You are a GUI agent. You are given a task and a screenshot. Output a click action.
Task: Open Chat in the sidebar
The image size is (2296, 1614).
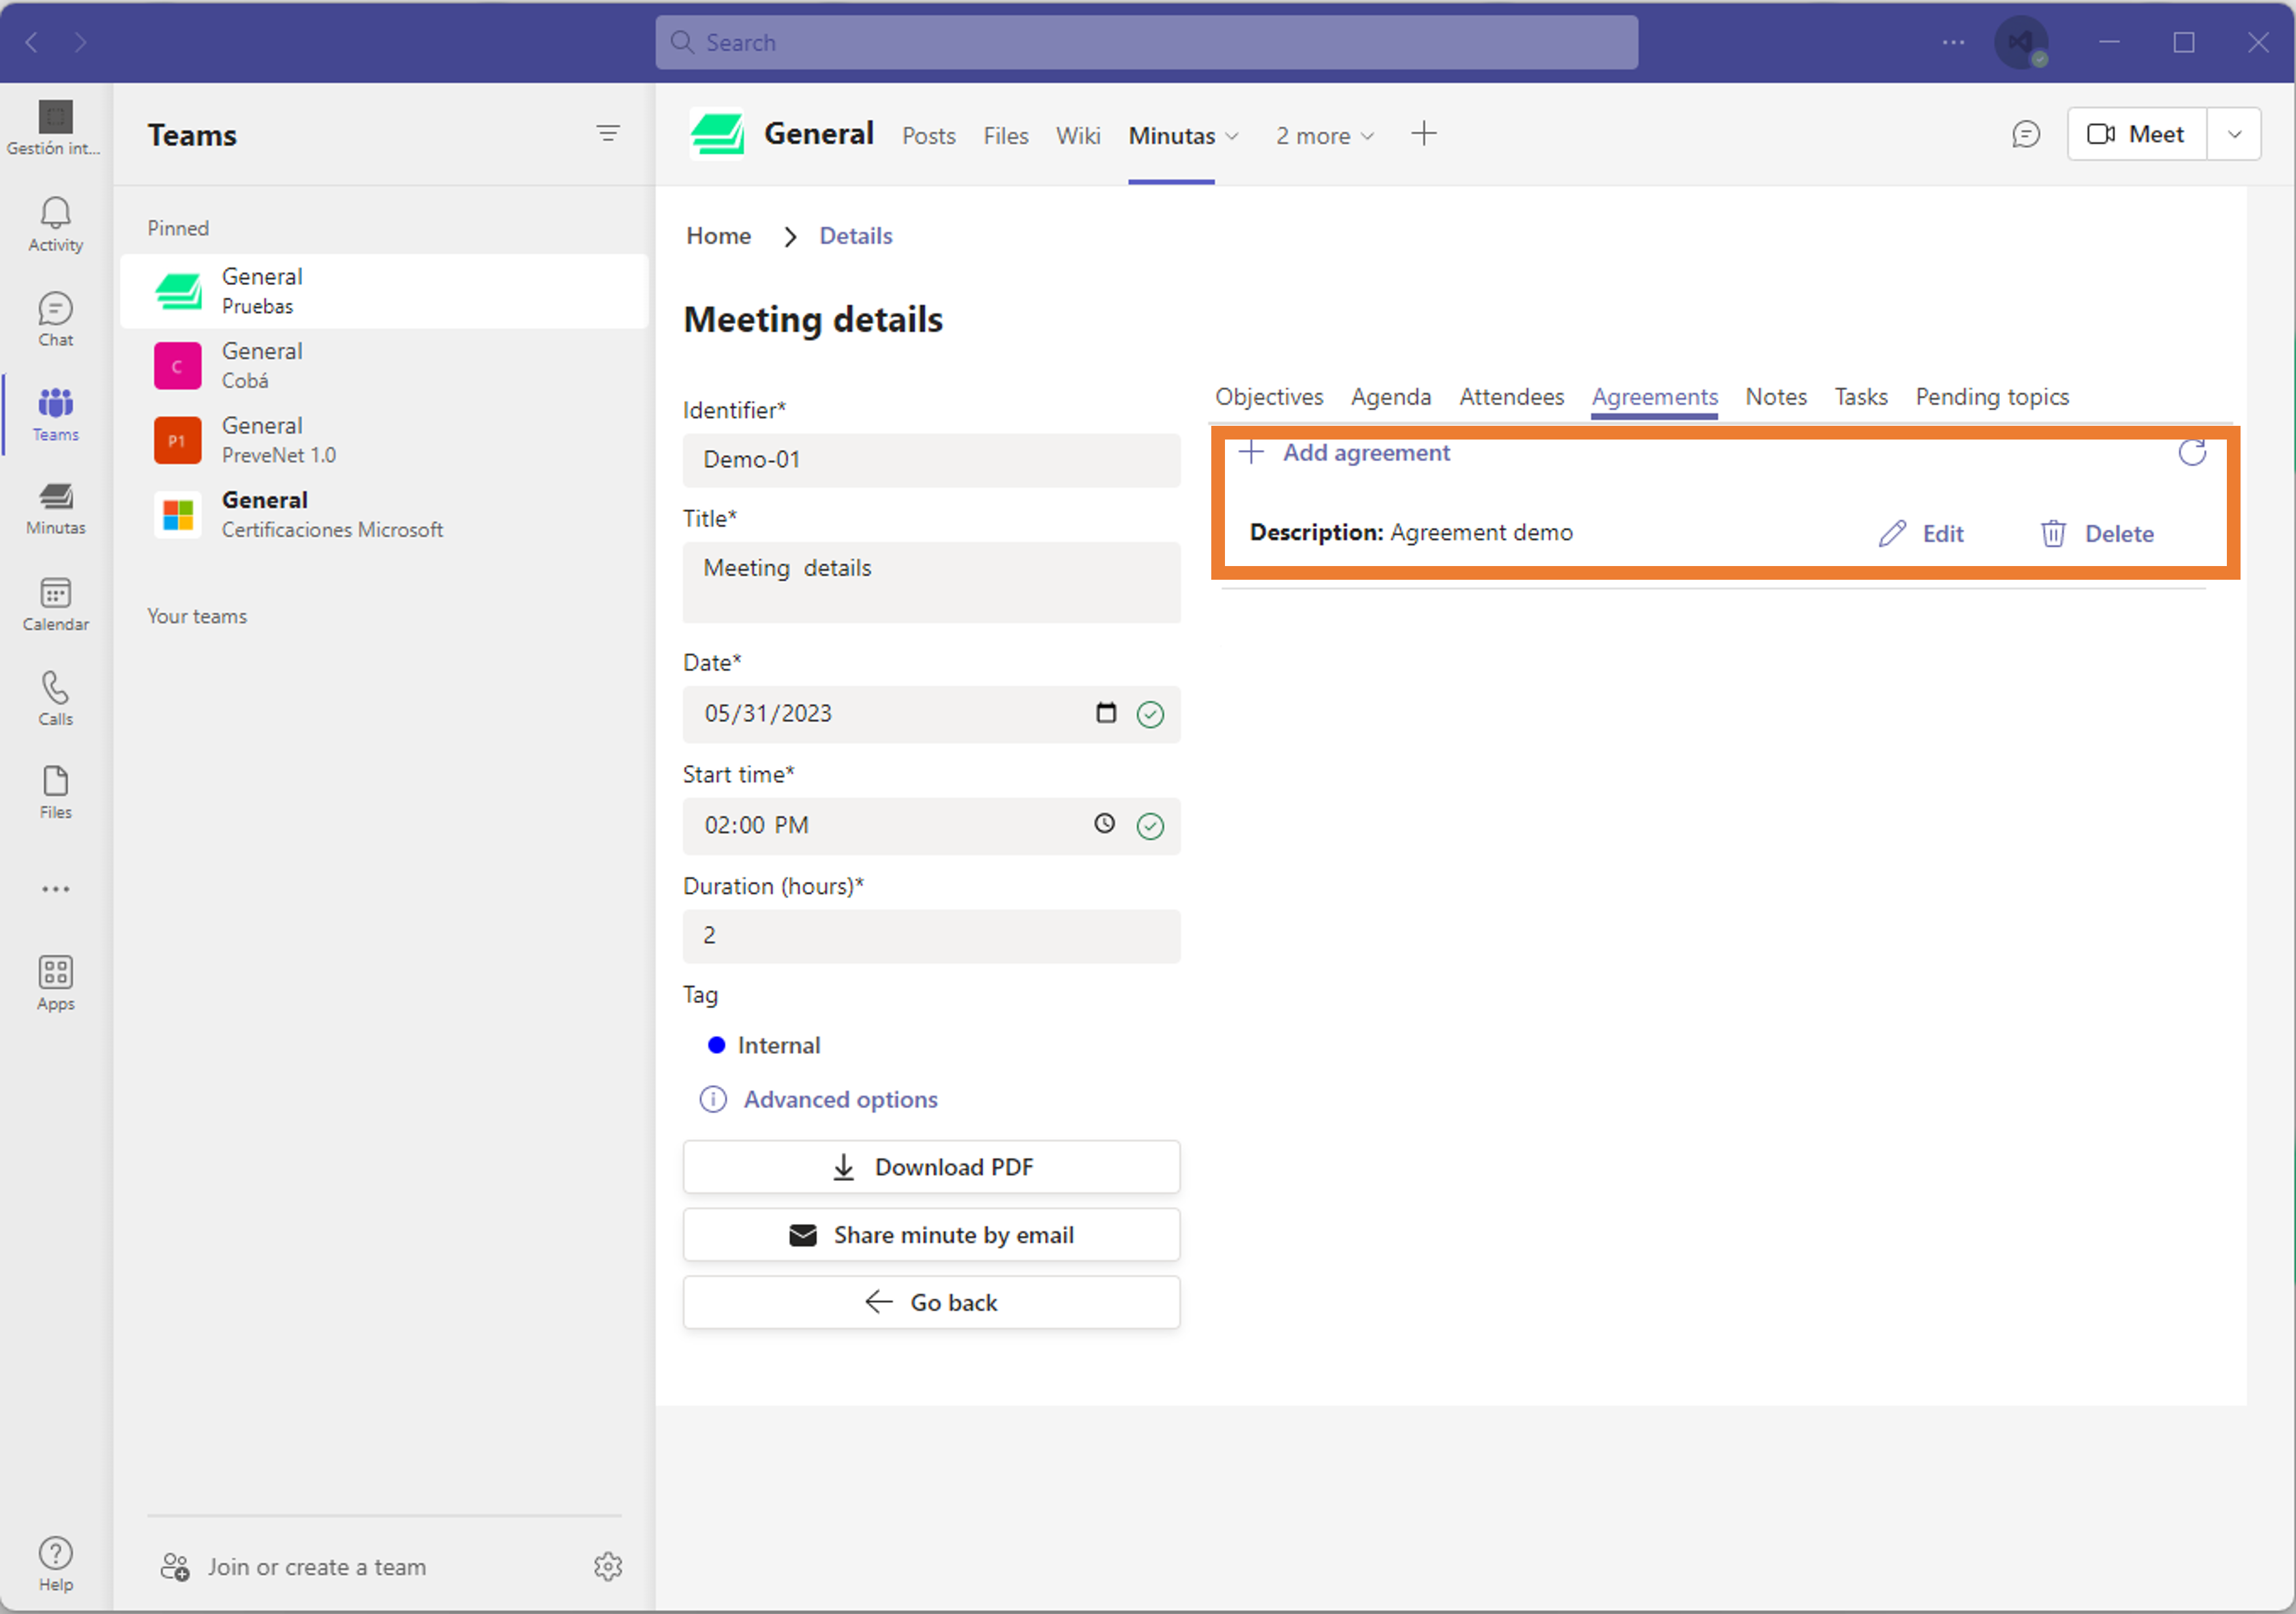click(55, 319)
